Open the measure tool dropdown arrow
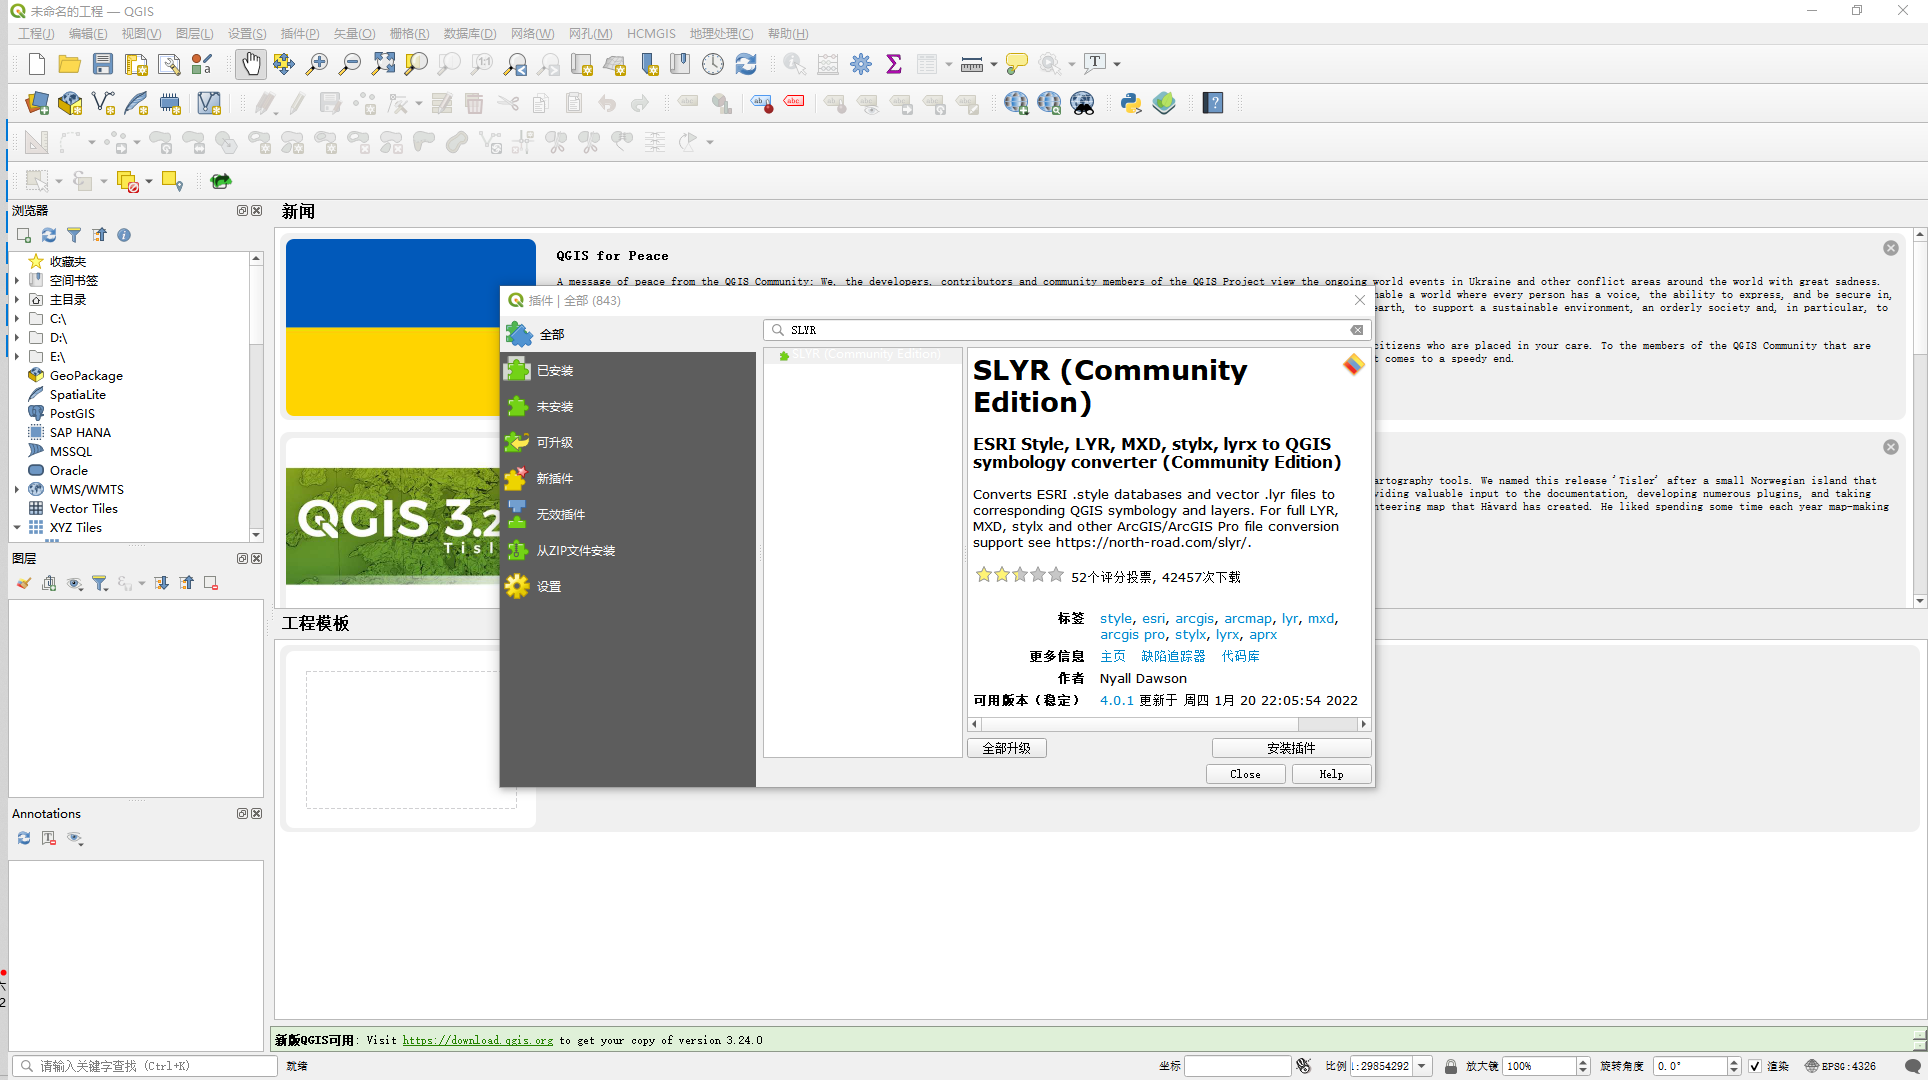Image resolution: width=1928 pixels, height=1080 pixels. coord(994,64)
